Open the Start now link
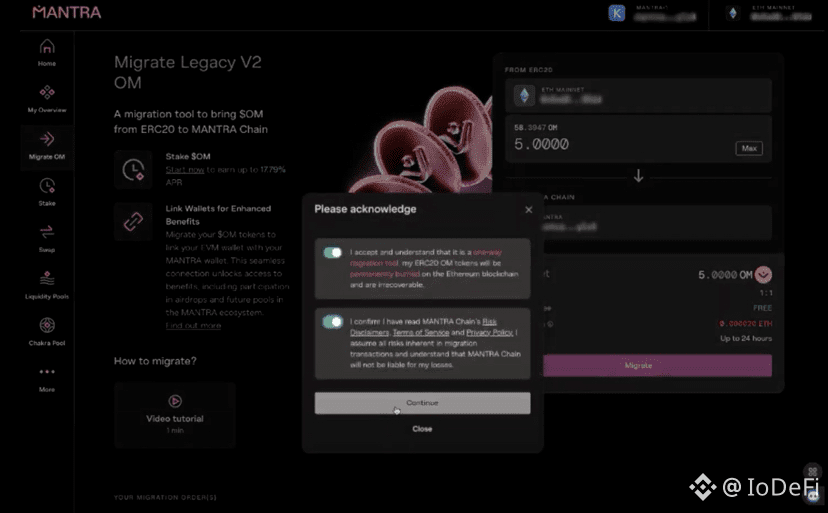The image size is (828, 513). pos(185,170)
